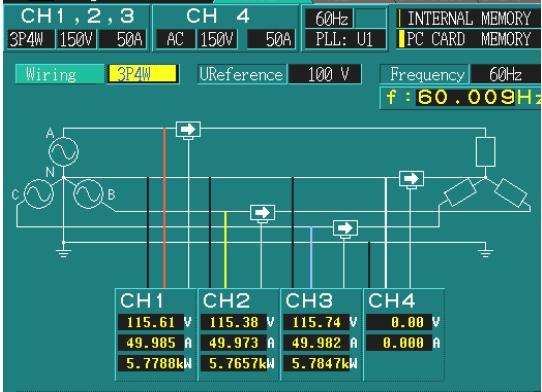Select INTERNAL MEMORY storage option
Screen dimensions: 542x392
pyautogui.click(x=469, y=19)
